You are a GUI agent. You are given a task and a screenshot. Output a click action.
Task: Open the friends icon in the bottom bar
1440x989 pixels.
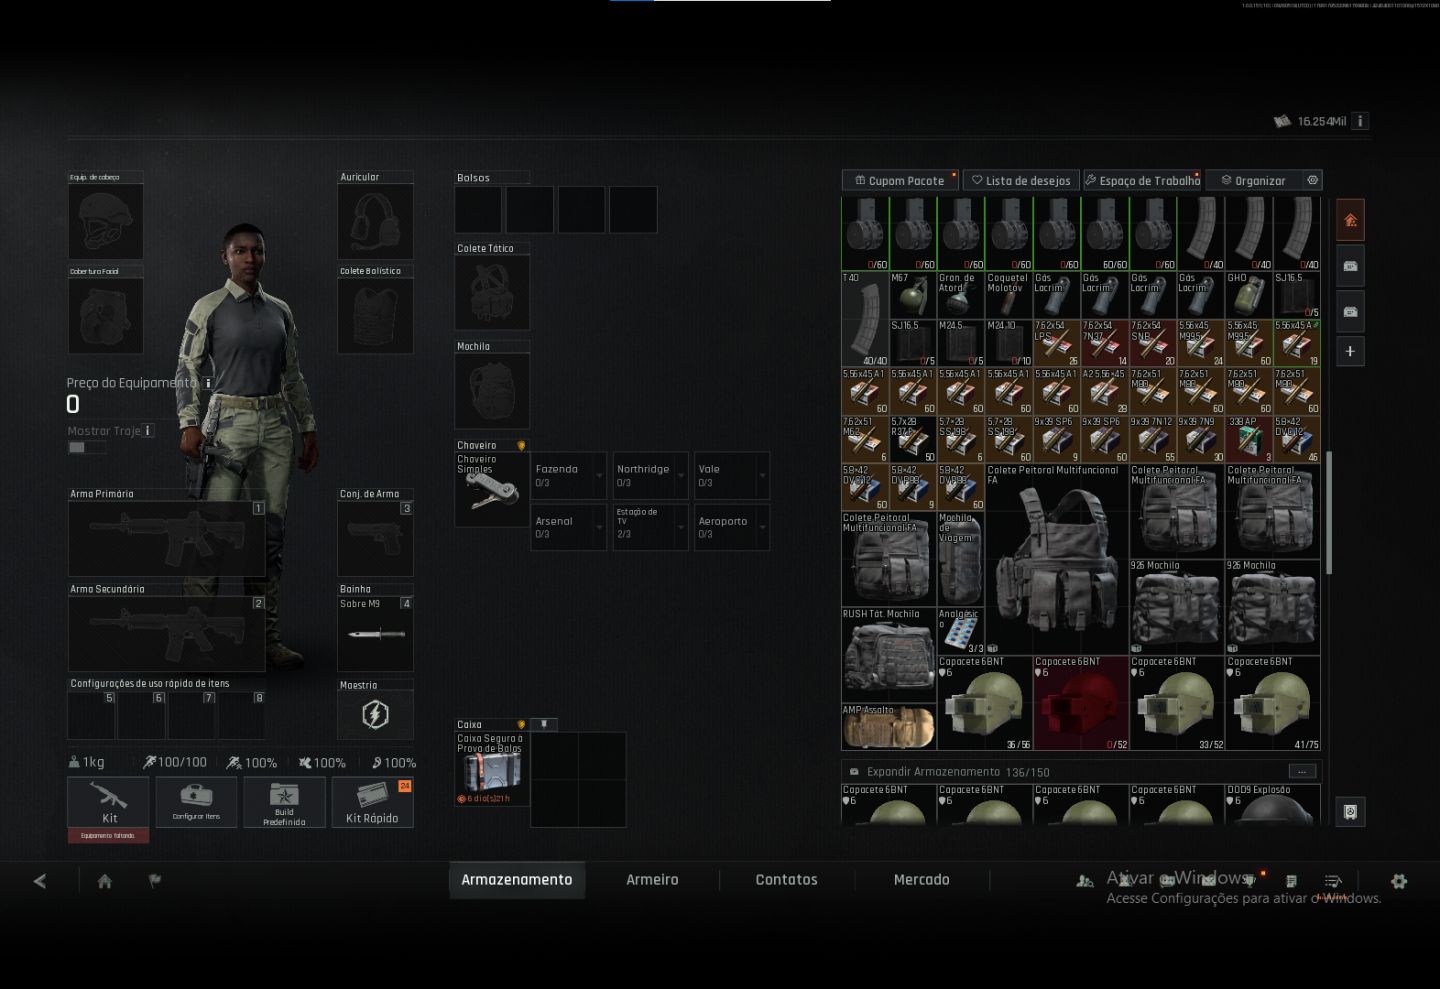pyautogui.click(x=1085, y=881)
